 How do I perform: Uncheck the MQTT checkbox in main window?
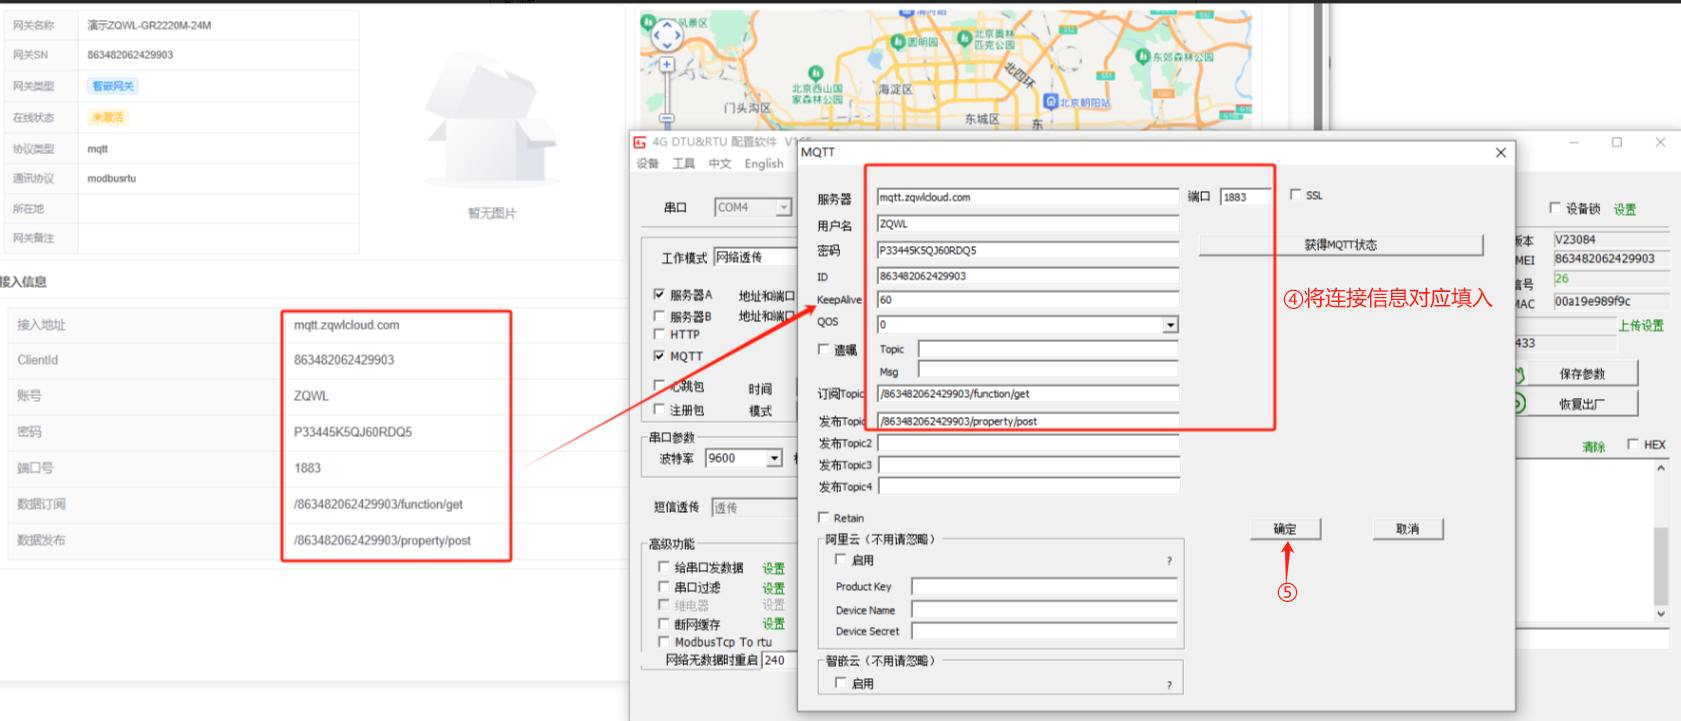click(x=659, y=355)
